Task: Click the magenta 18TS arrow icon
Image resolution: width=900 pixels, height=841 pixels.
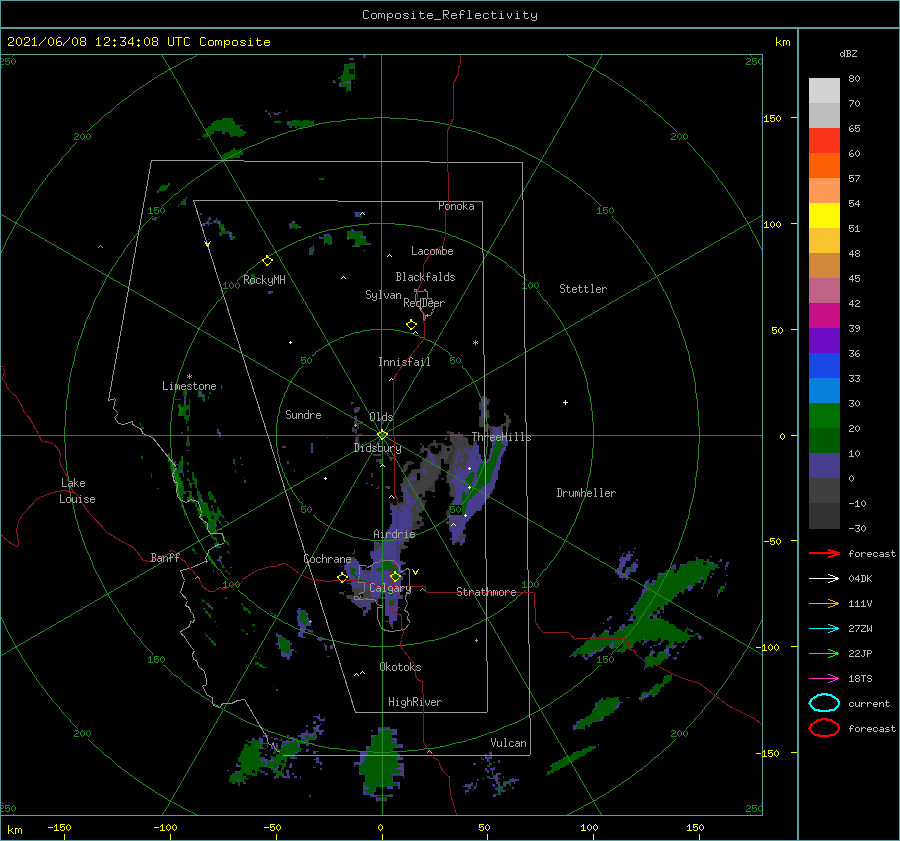Action: [824, 679]
